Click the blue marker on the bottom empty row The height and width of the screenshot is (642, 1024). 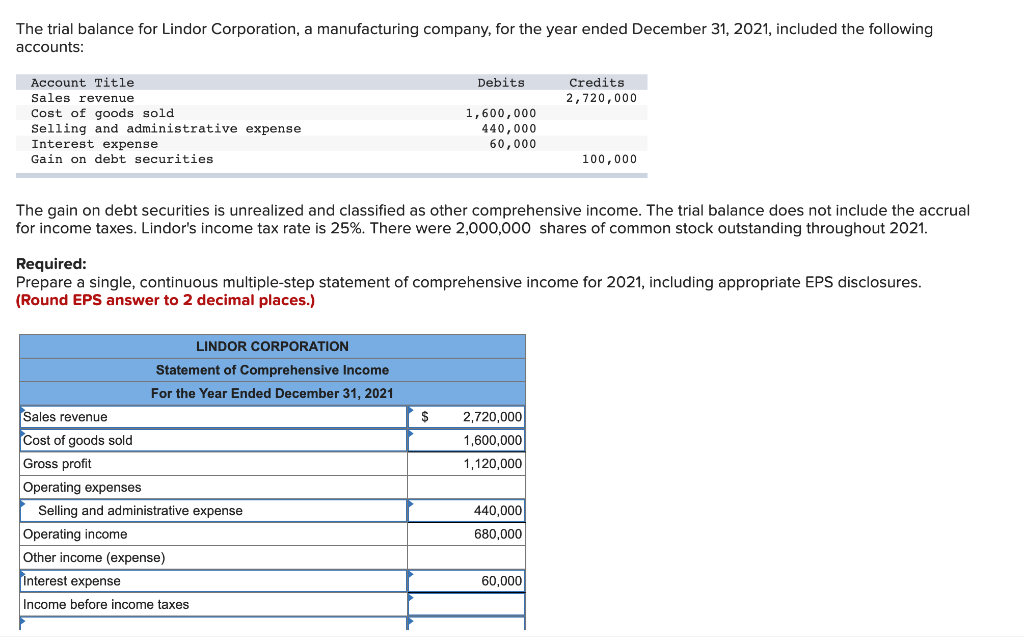click(410, 621)
